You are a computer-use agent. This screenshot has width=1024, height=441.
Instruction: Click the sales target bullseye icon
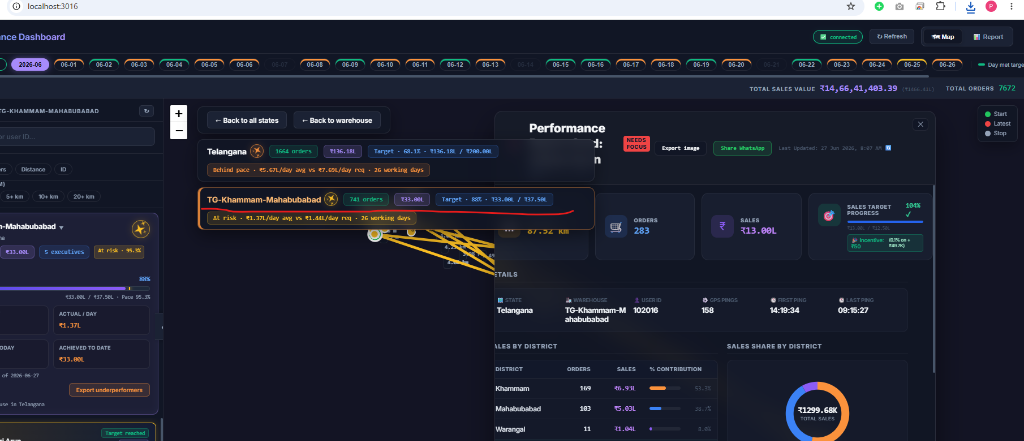[x=829, y=216]
